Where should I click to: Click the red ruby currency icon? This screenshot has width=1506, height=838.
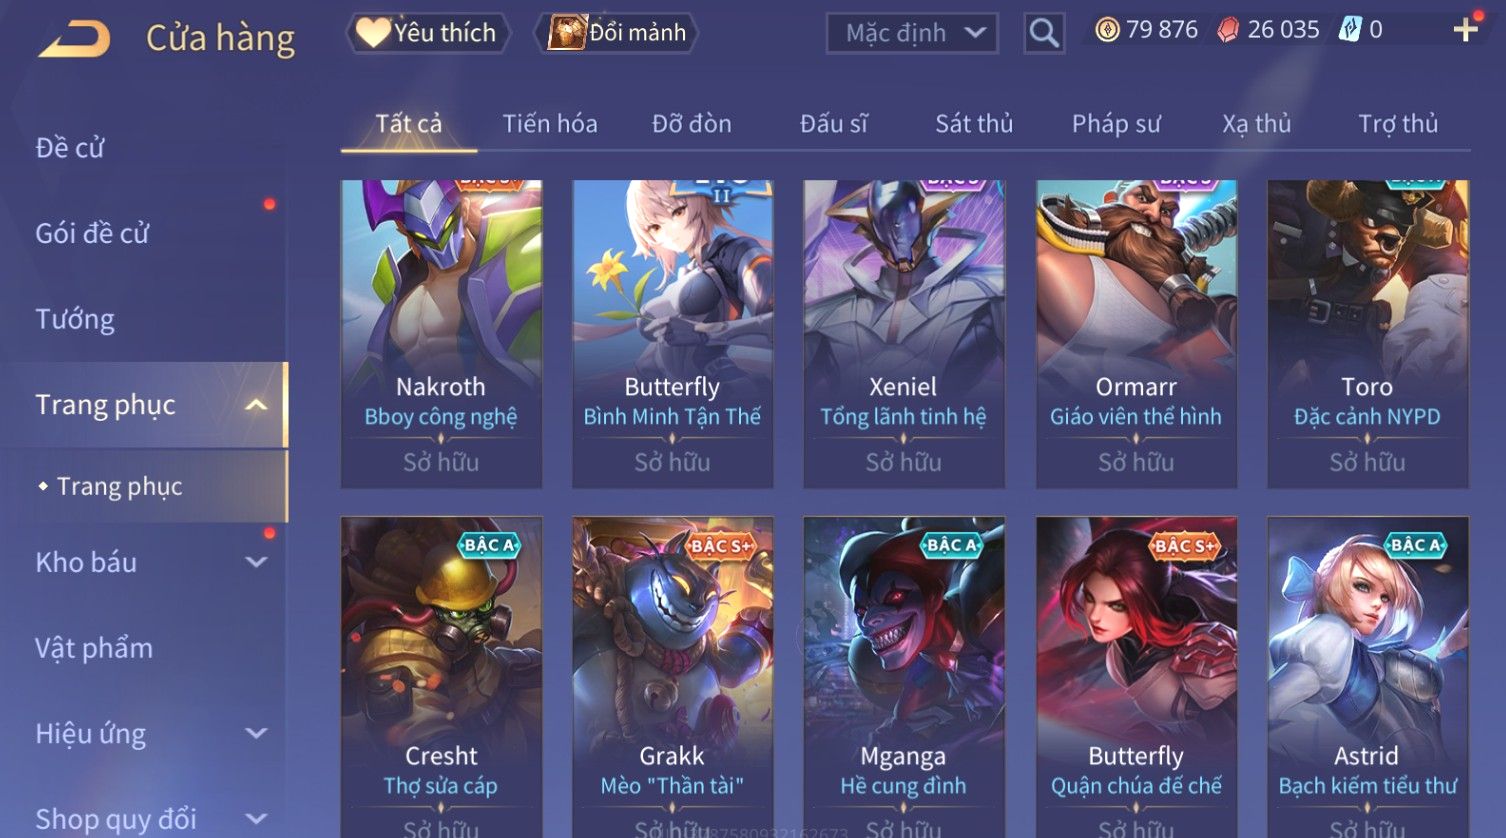coord(1227,30)
